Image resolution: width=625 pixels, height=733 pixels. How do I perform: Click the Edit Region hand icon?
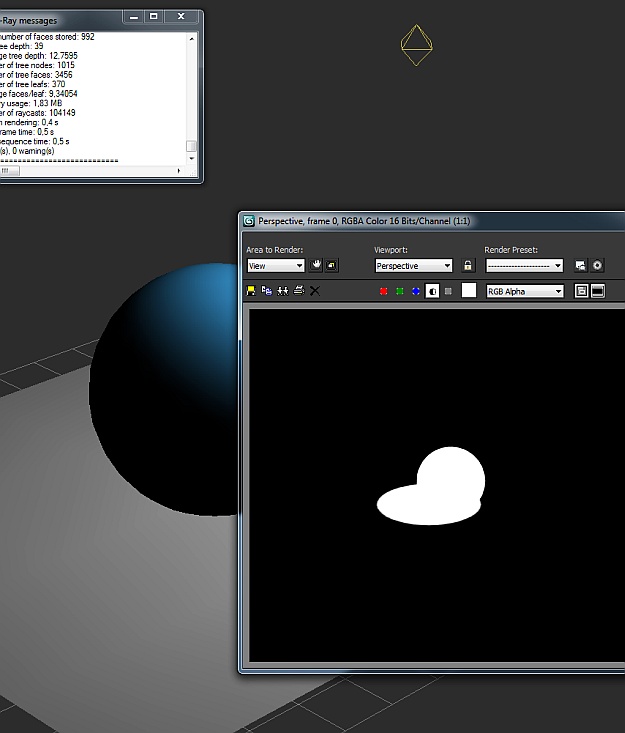pos(316,266)
